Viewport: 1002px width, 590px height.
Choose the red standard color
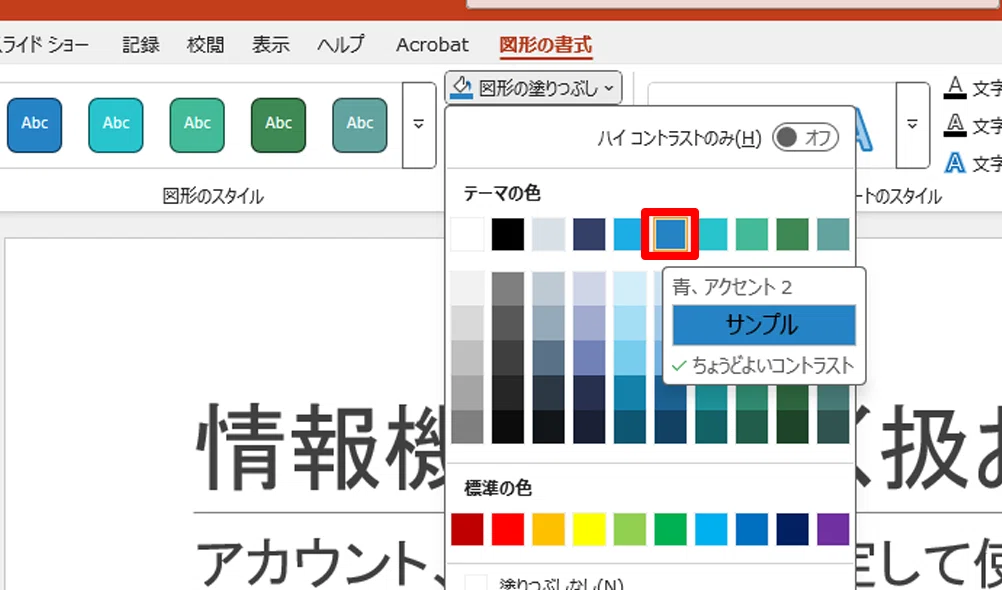[x=508, y=529]
